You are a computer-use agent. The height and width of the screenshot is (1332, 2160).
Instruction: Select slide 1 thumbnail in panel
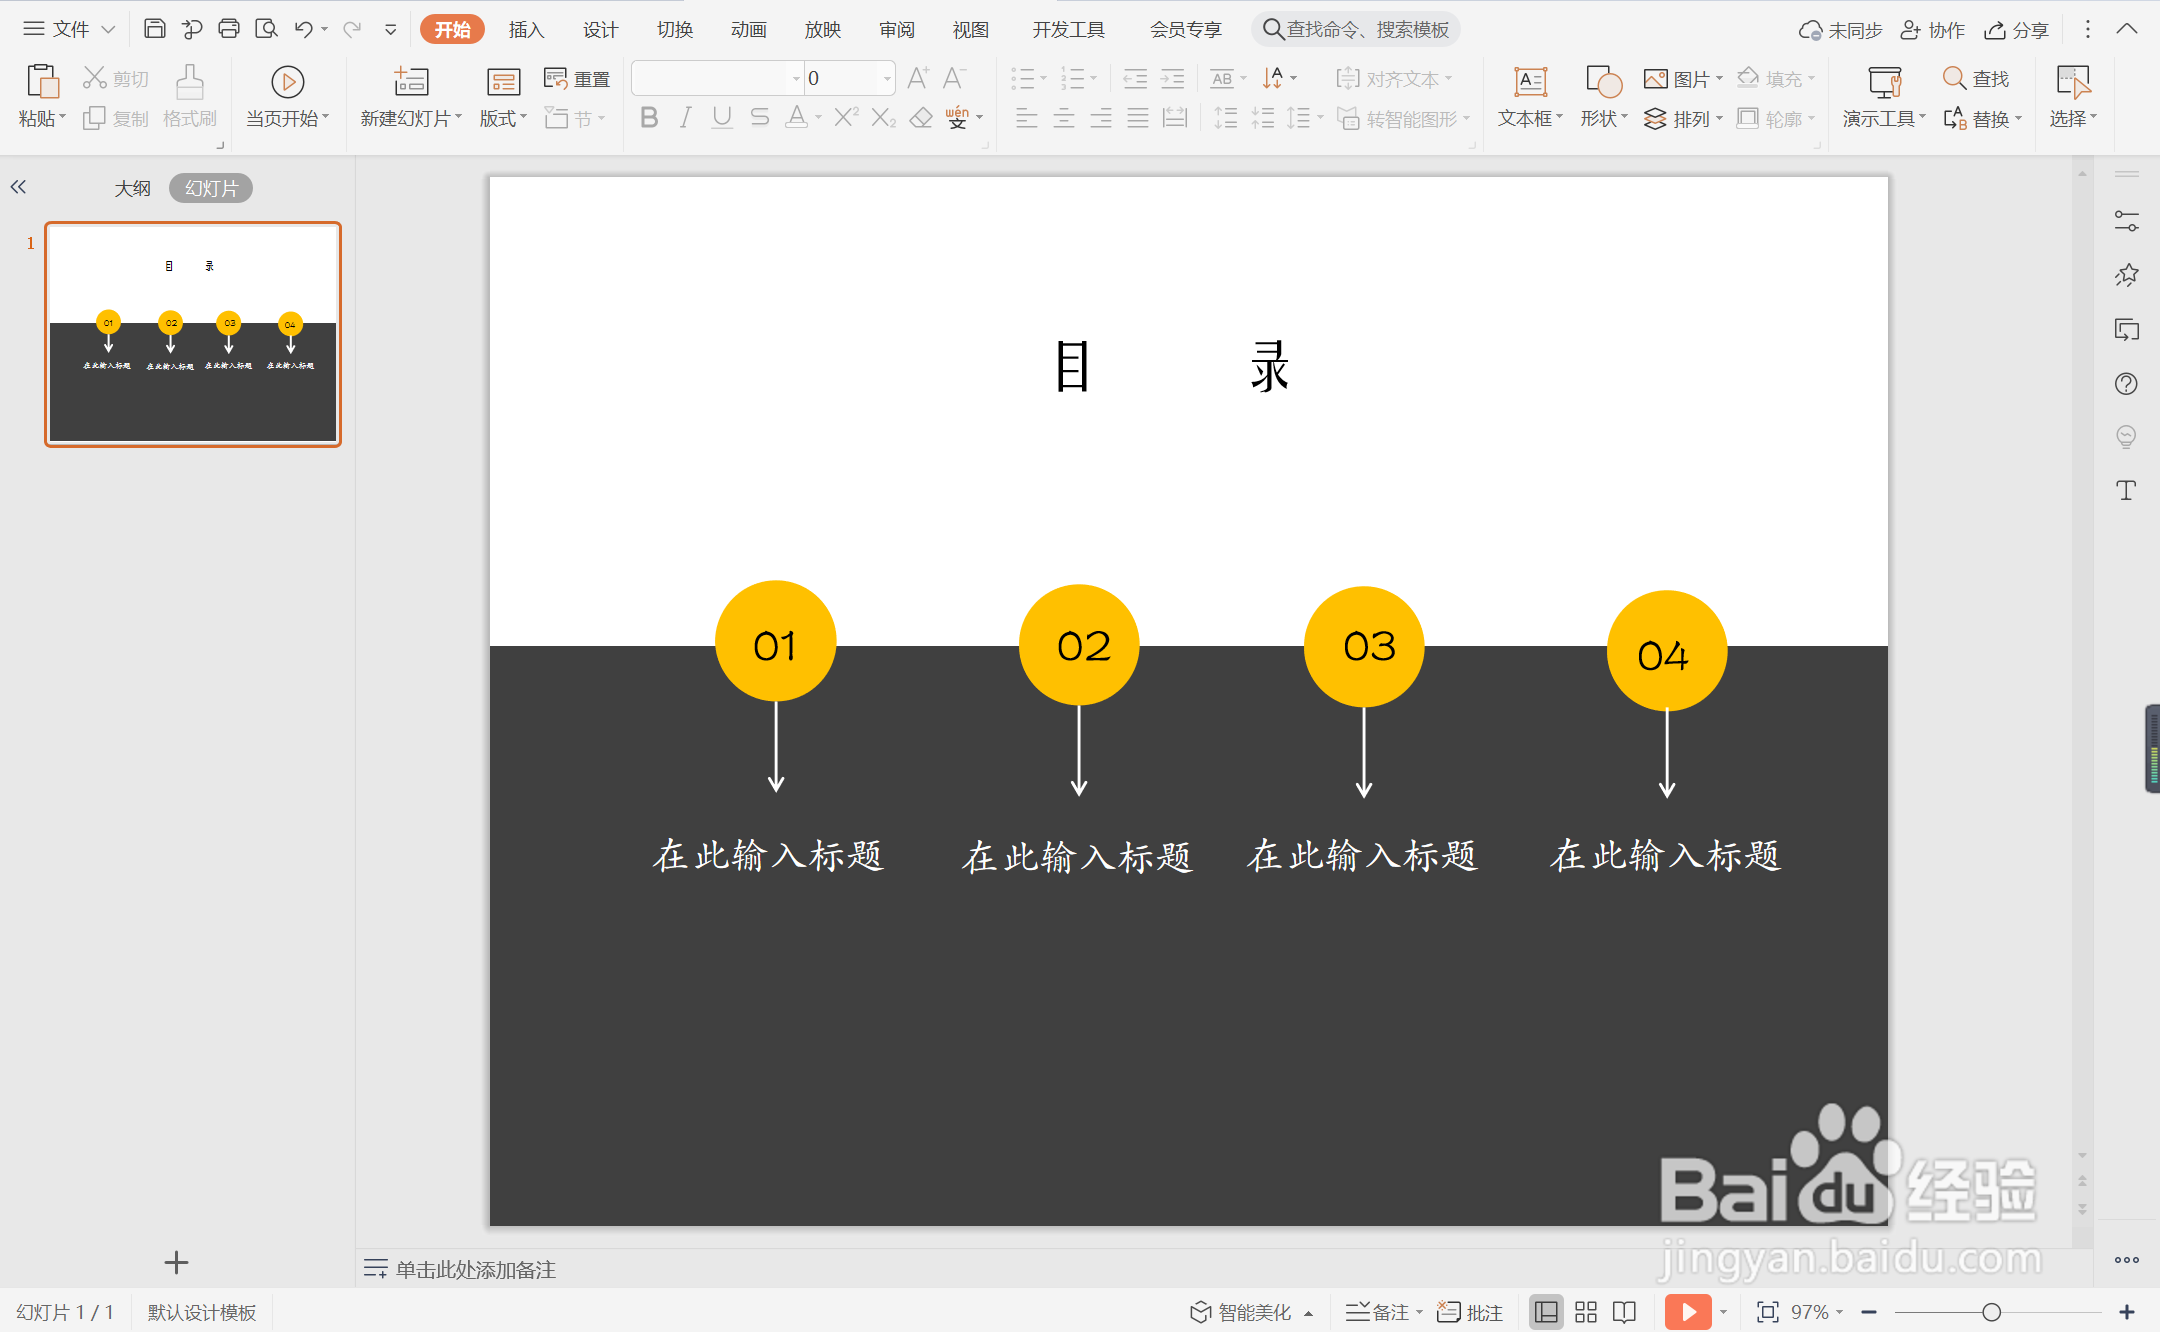(x=192, y=333)
